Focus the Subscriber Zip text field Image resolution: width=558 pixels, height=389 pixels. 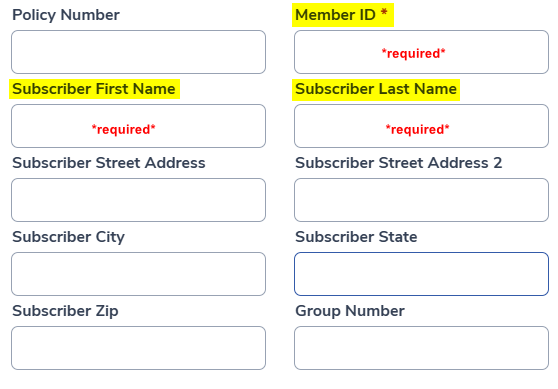[138, 348]
